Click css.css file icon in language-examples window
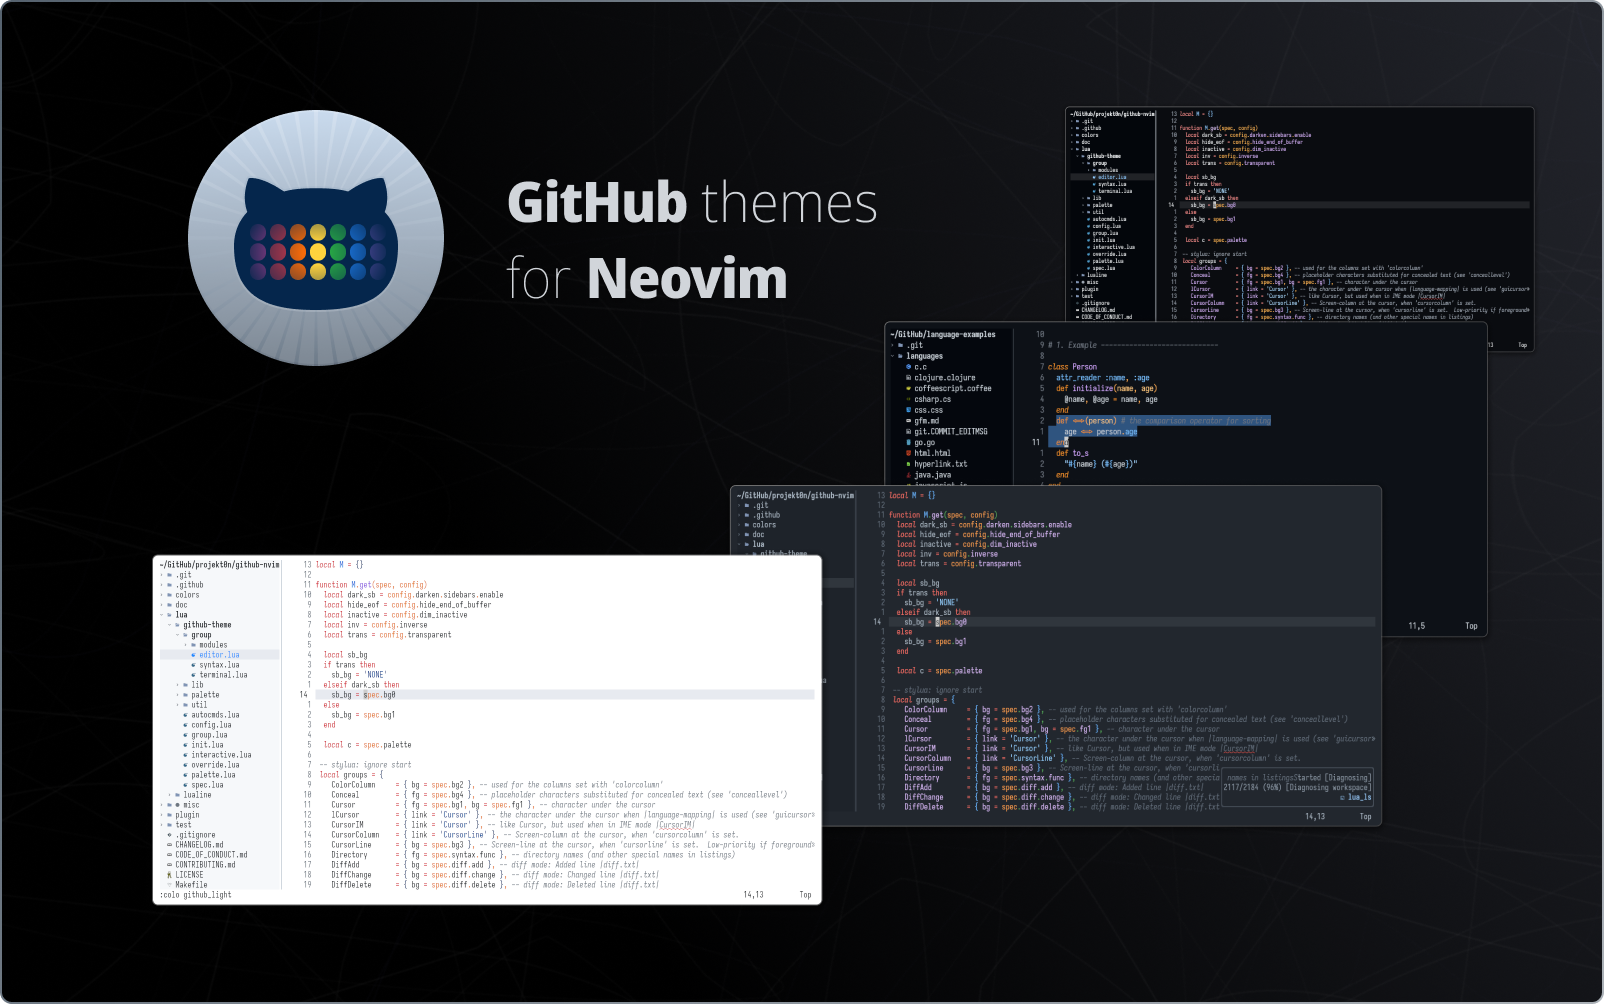The image size is (1604, 1004). 908,410
